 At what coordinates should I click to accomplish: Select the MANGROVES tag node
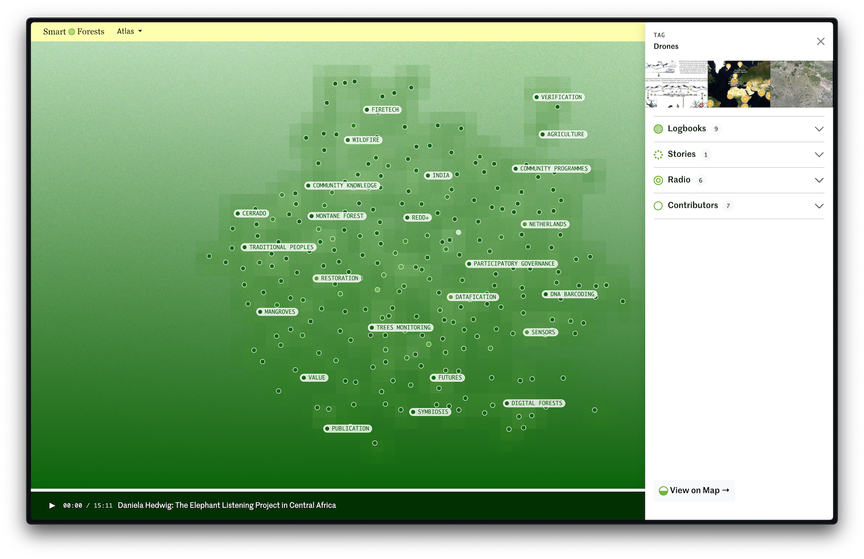277,312
